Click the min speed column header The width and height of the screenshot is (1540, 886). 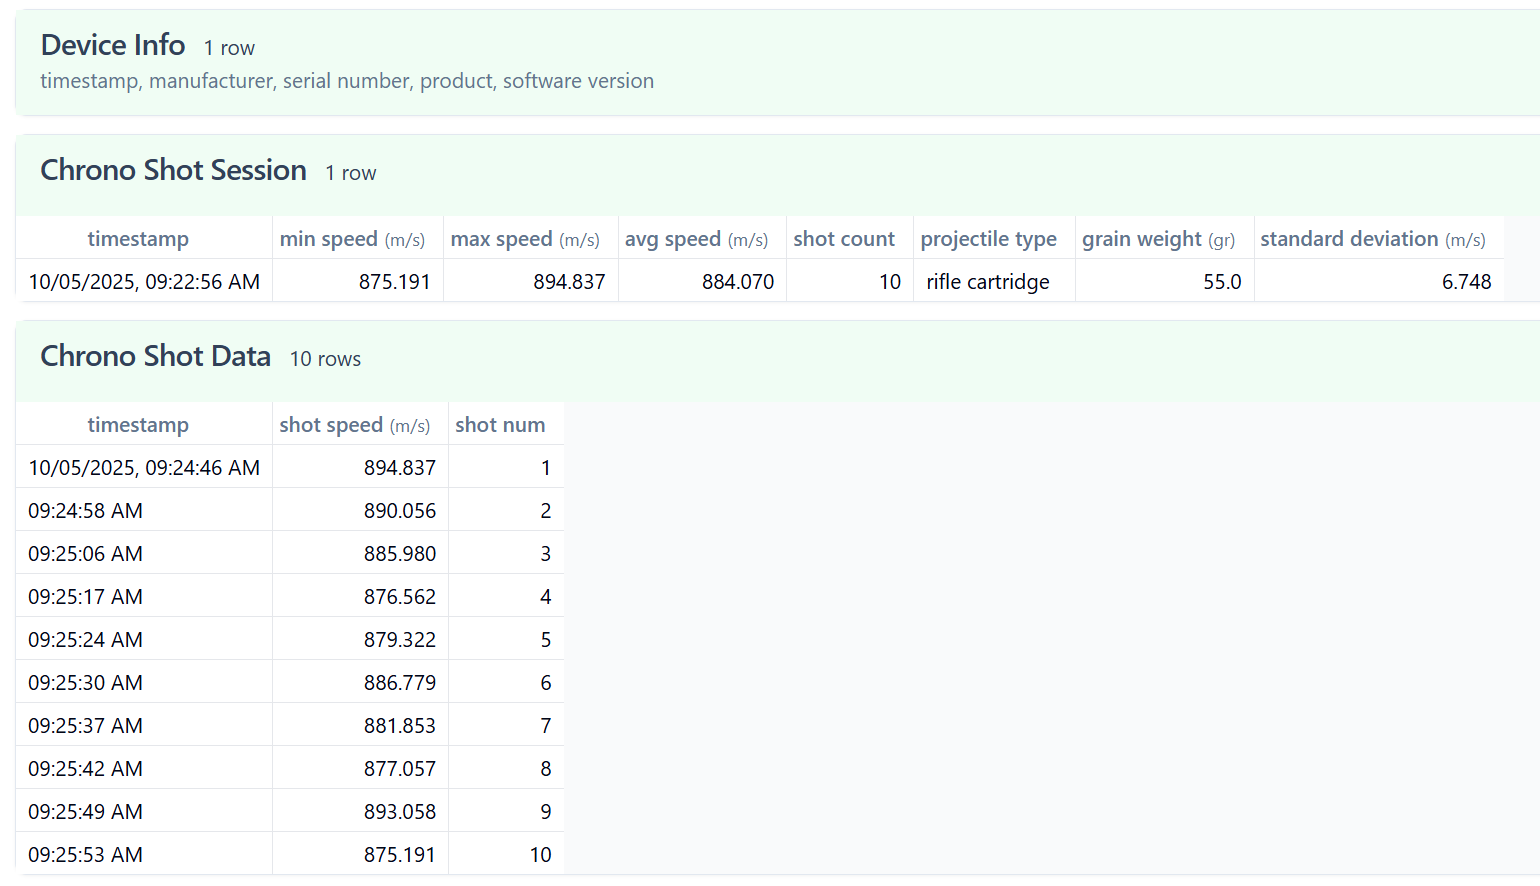coord(352,239)
